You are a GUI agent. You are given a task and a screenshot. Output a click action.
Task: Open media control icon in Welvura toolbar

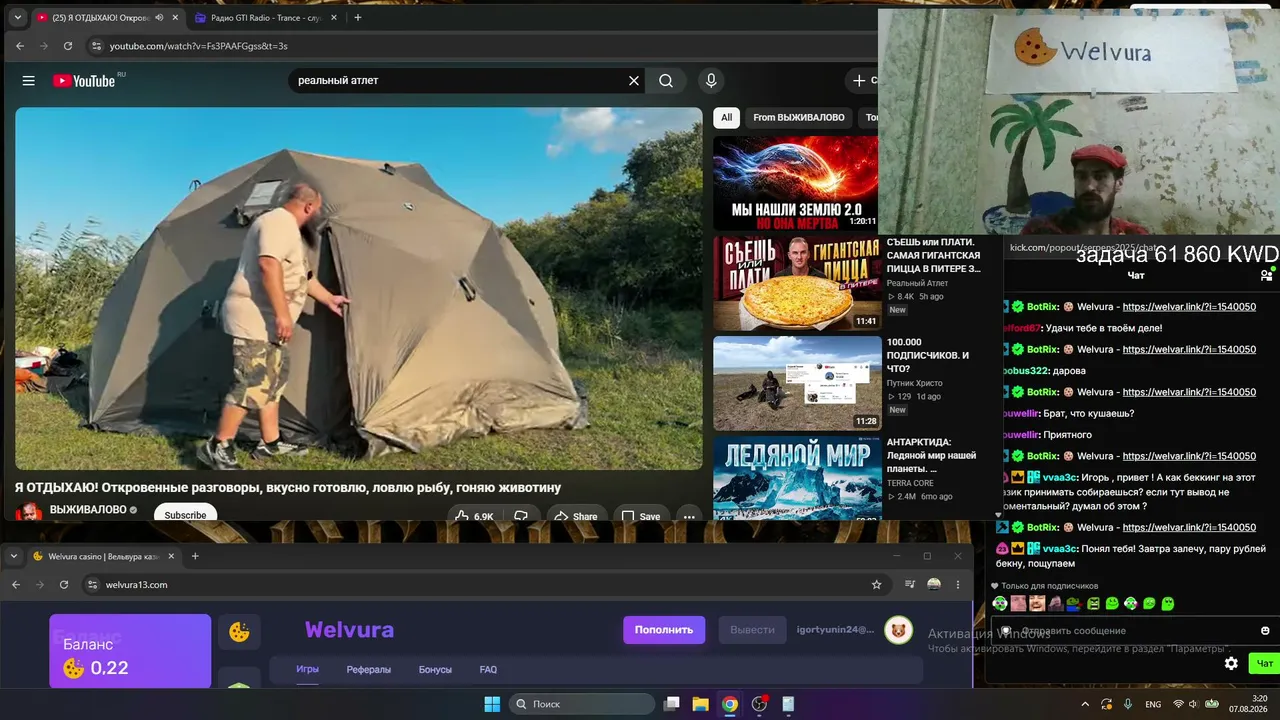[909, 585]
